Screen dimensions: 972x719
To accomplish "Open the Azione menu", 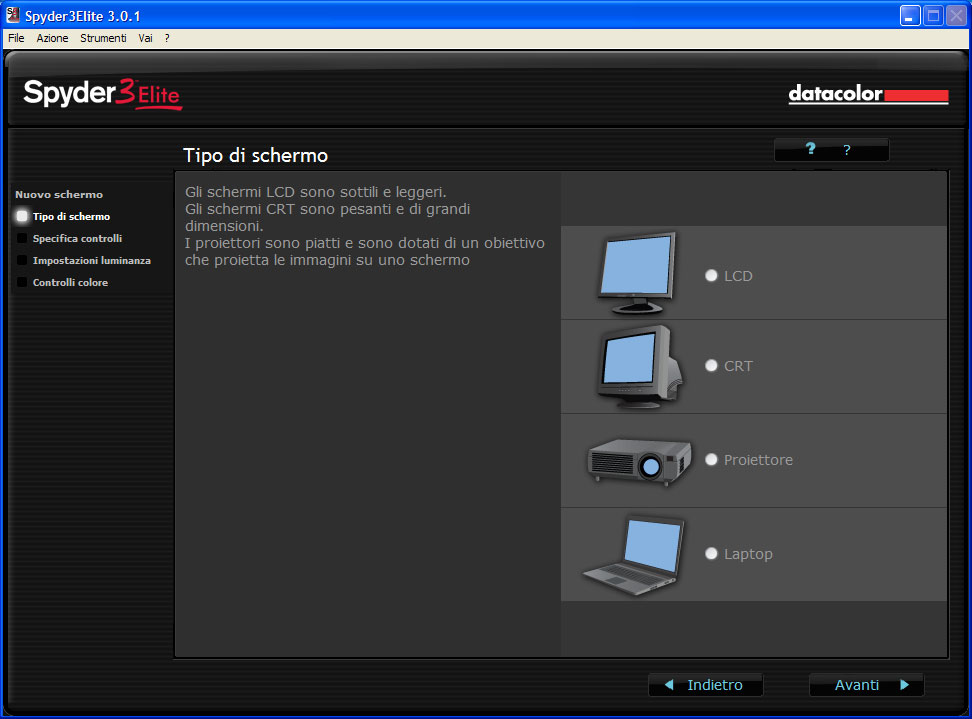I will point(52,38).
